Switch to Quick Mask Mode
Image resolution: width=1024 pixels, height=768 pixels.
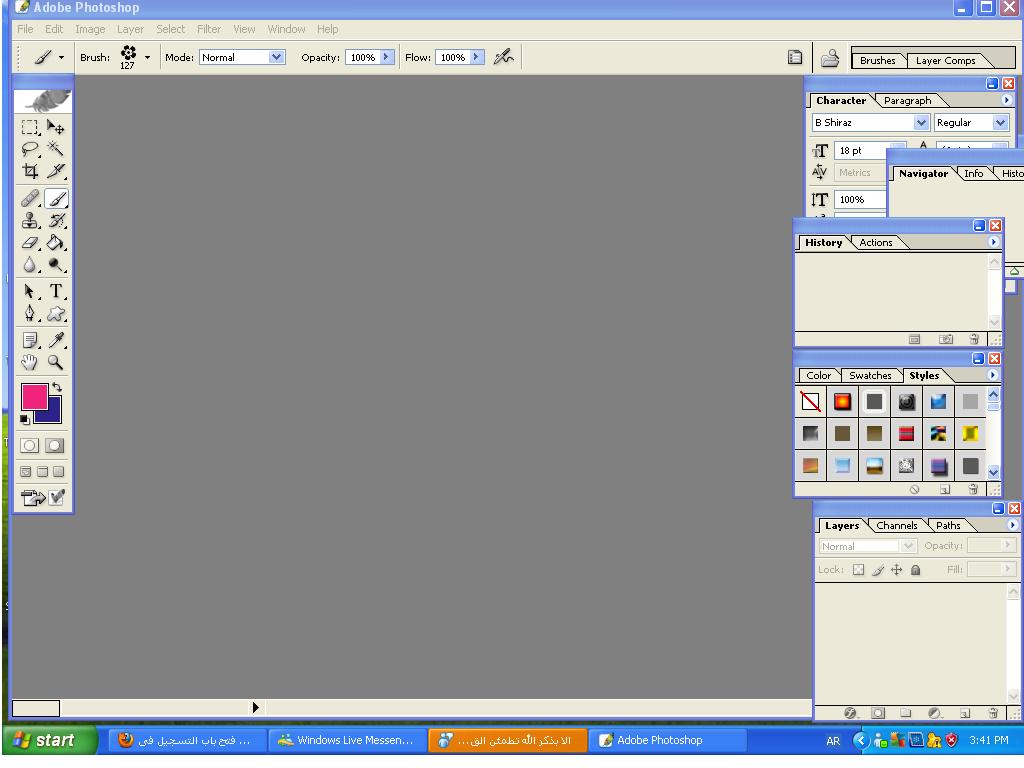click(x=55, y=446)
